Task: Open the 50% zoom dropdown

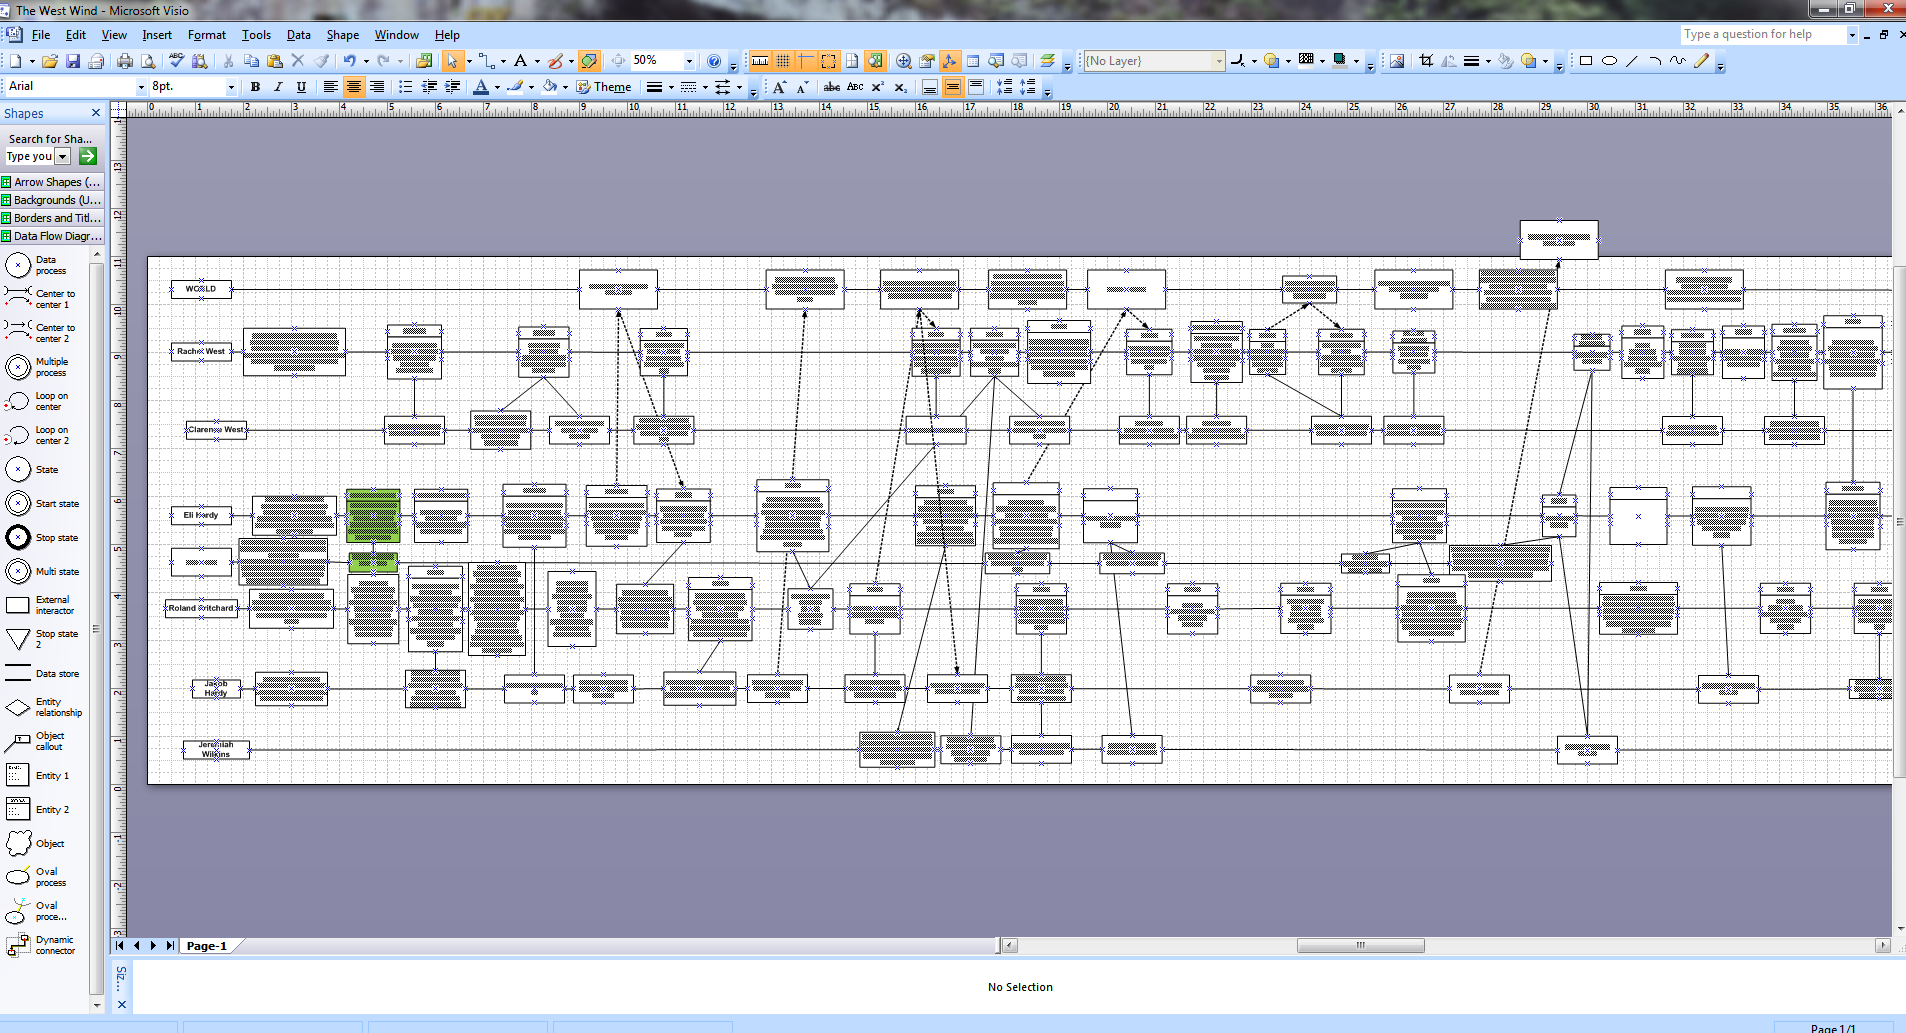Action: point(689,61)
